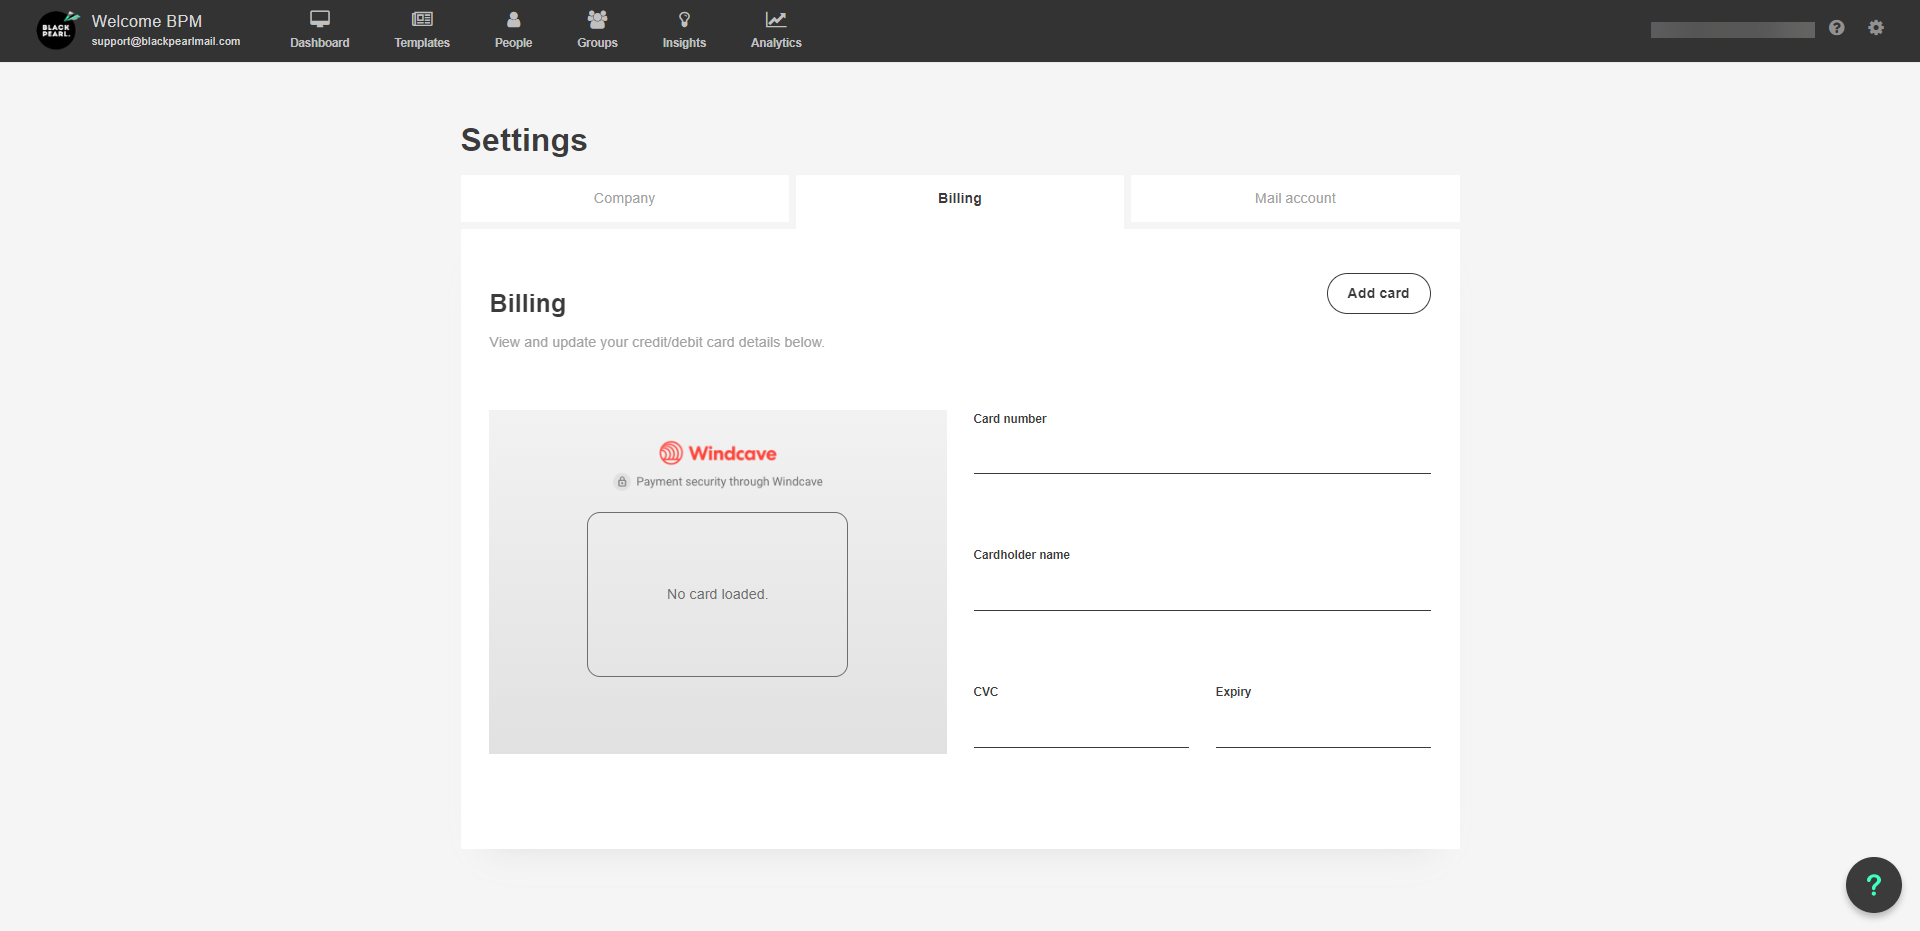Click the Insights lightbulb icon

(x=684, y=19)
